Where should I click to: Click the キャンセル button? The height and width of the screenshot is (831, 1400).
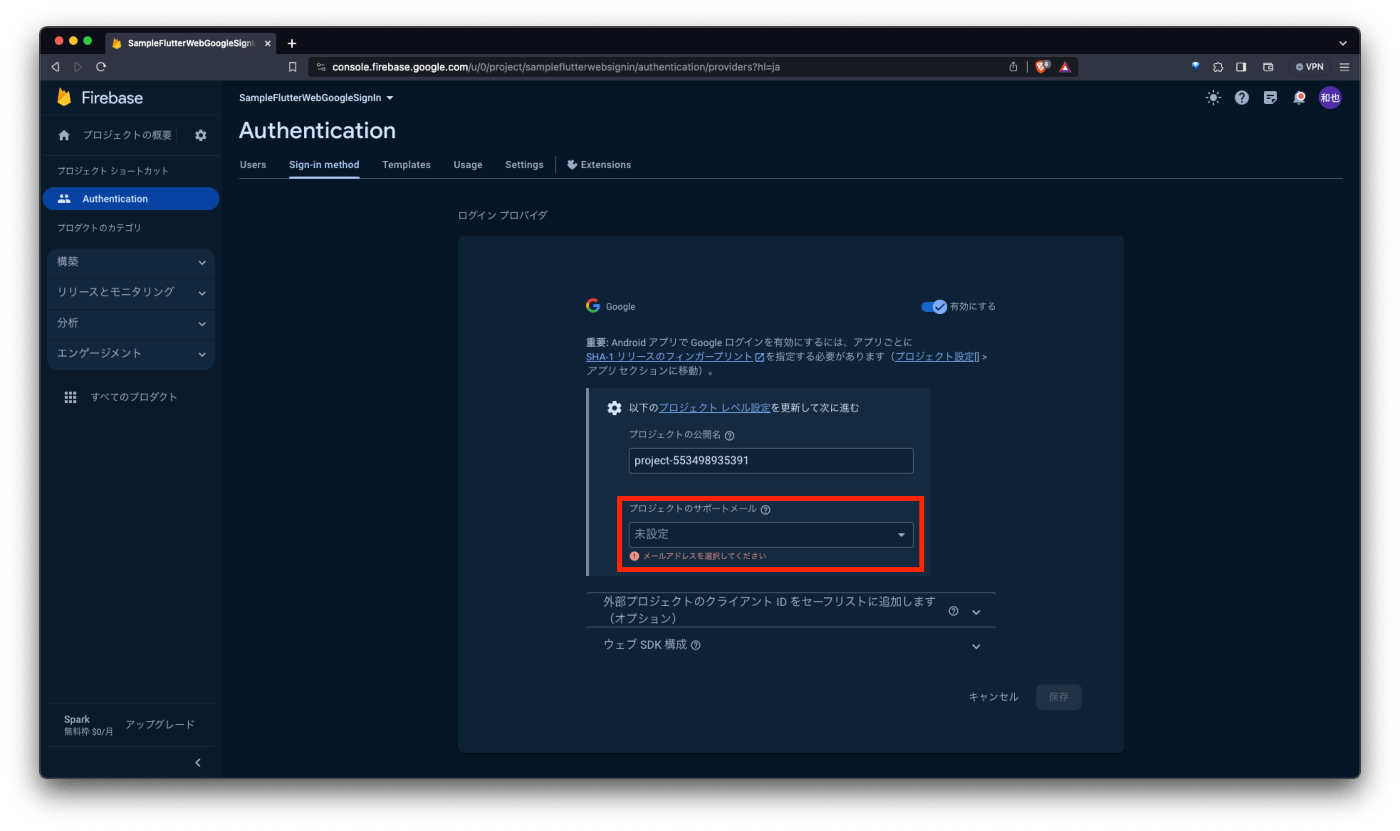993,697
